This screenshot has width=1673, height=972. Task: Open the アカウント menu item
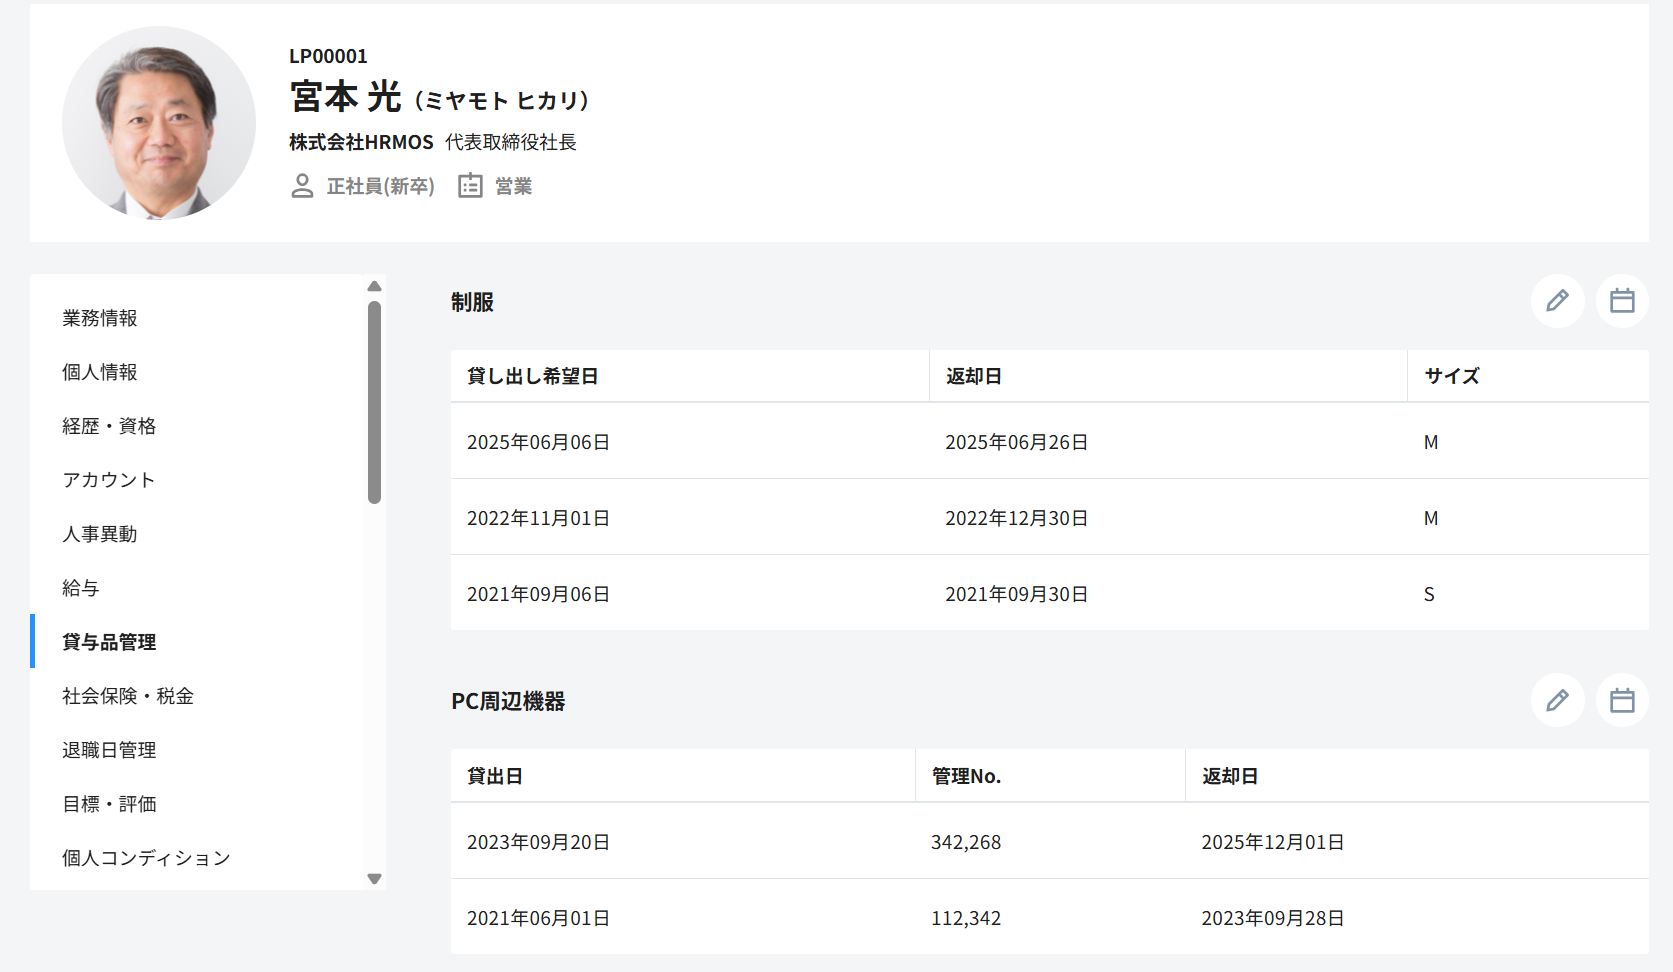(x=109, y=480)
